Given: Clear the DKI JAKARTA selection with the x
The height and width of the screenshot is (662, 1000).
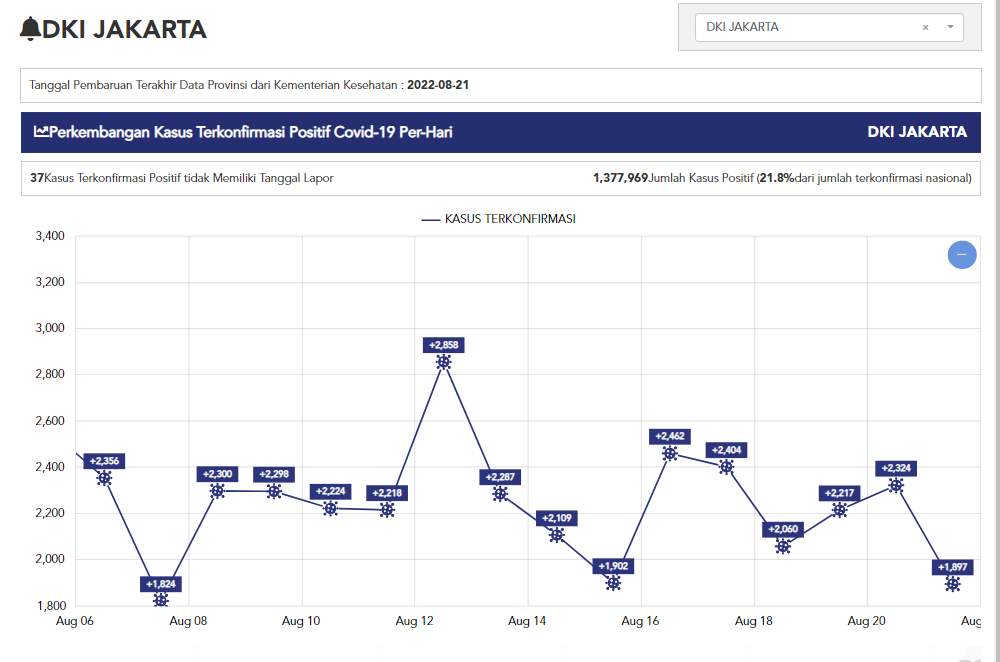Looking at the screenshot, I should (925, 28).
